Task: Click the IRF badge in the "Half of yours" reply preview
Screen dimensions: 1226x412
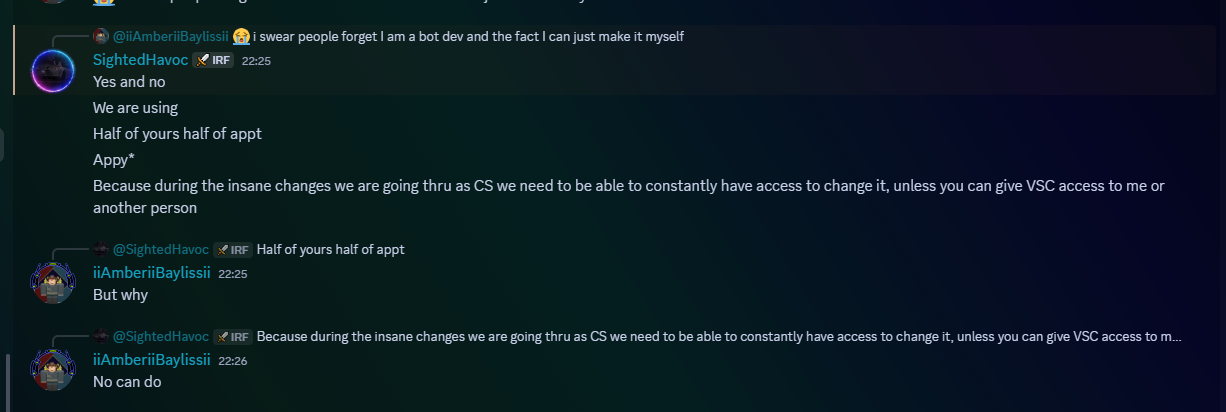Action: point(233,250)
